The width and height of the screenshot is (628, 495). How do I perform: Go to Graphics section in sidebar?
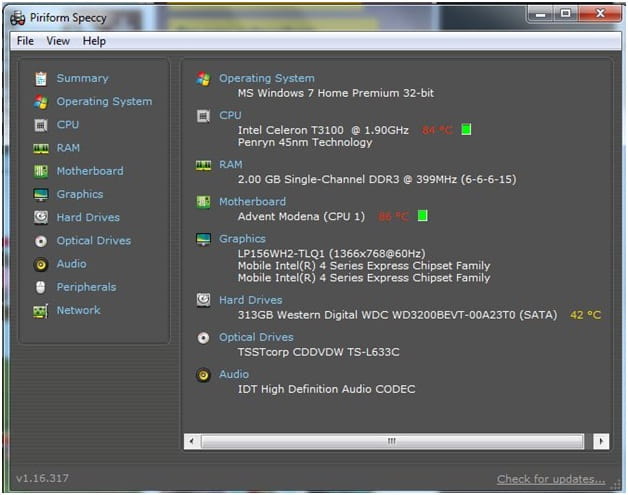[x=80, y=194]
